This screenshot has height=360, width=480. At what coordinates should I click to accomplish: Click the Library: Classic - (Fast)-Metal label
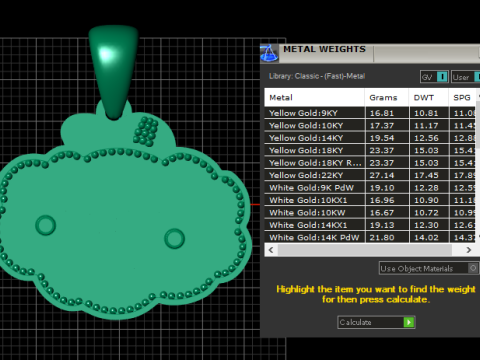pyautogui.click(x=317, y=76)
